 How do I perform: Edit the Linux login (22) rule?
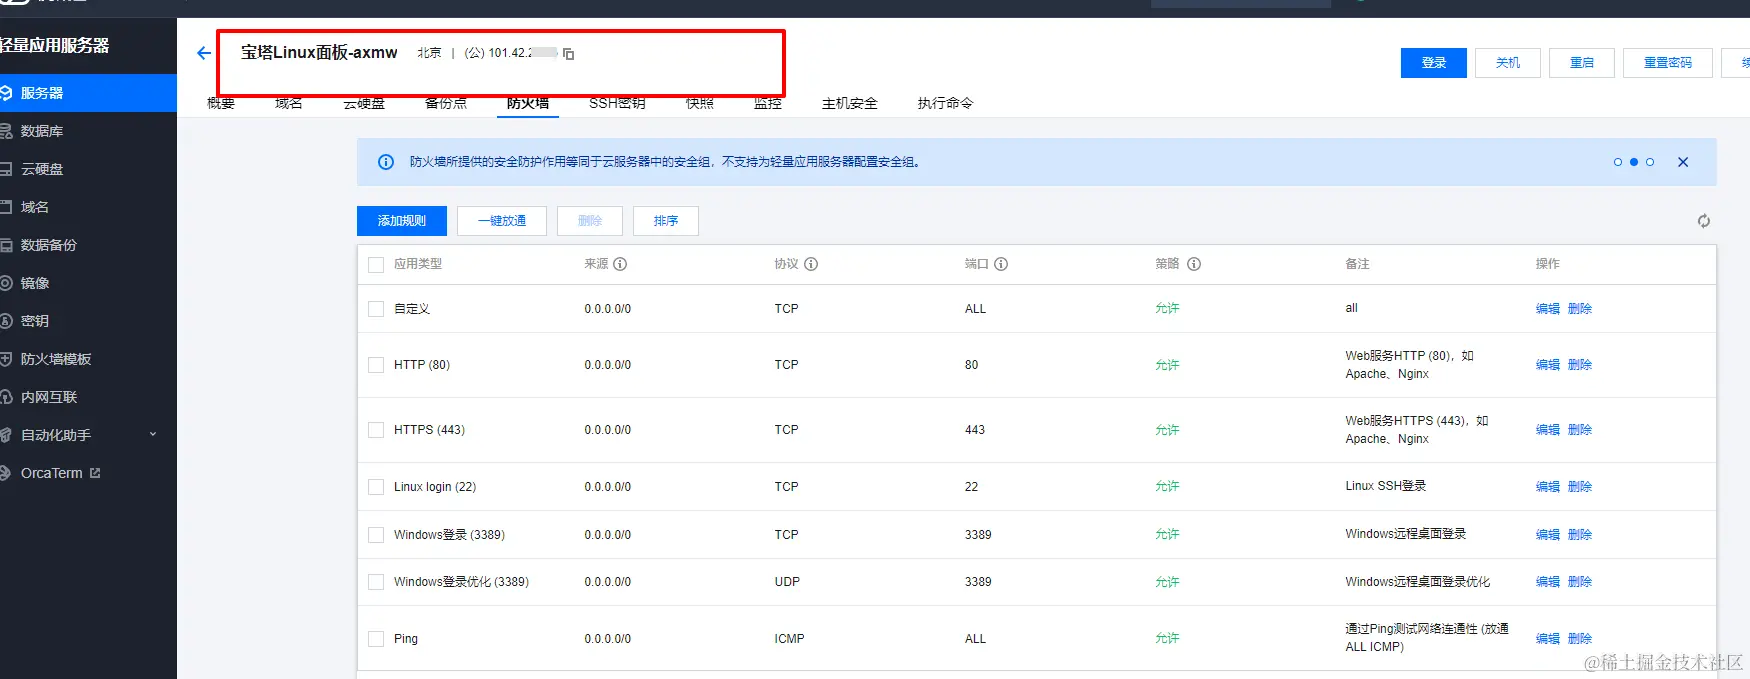pos(1548,487)
